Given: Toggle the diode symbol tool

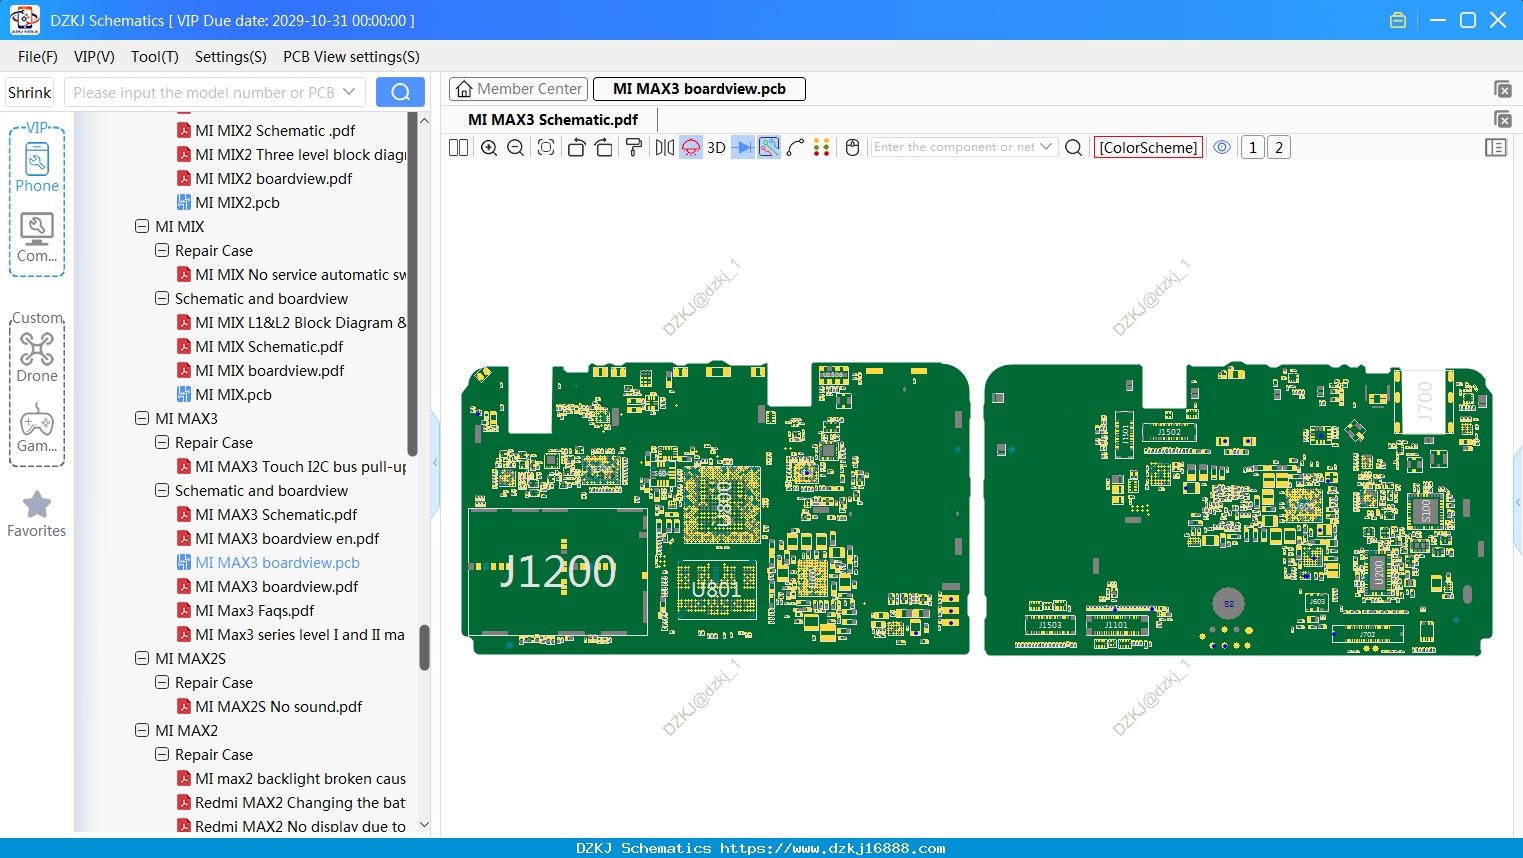Looking at the screenshot, I should (743, 147).
